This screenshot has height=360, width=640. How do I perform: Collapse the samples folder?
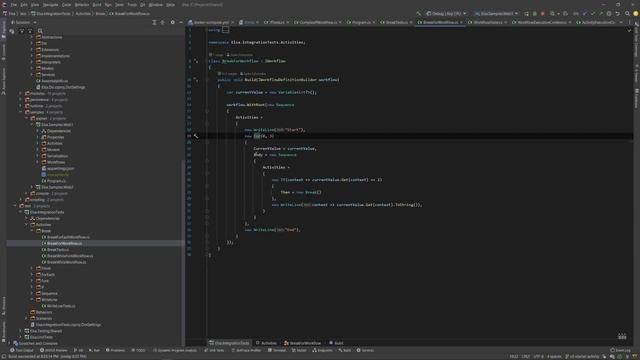20,112
